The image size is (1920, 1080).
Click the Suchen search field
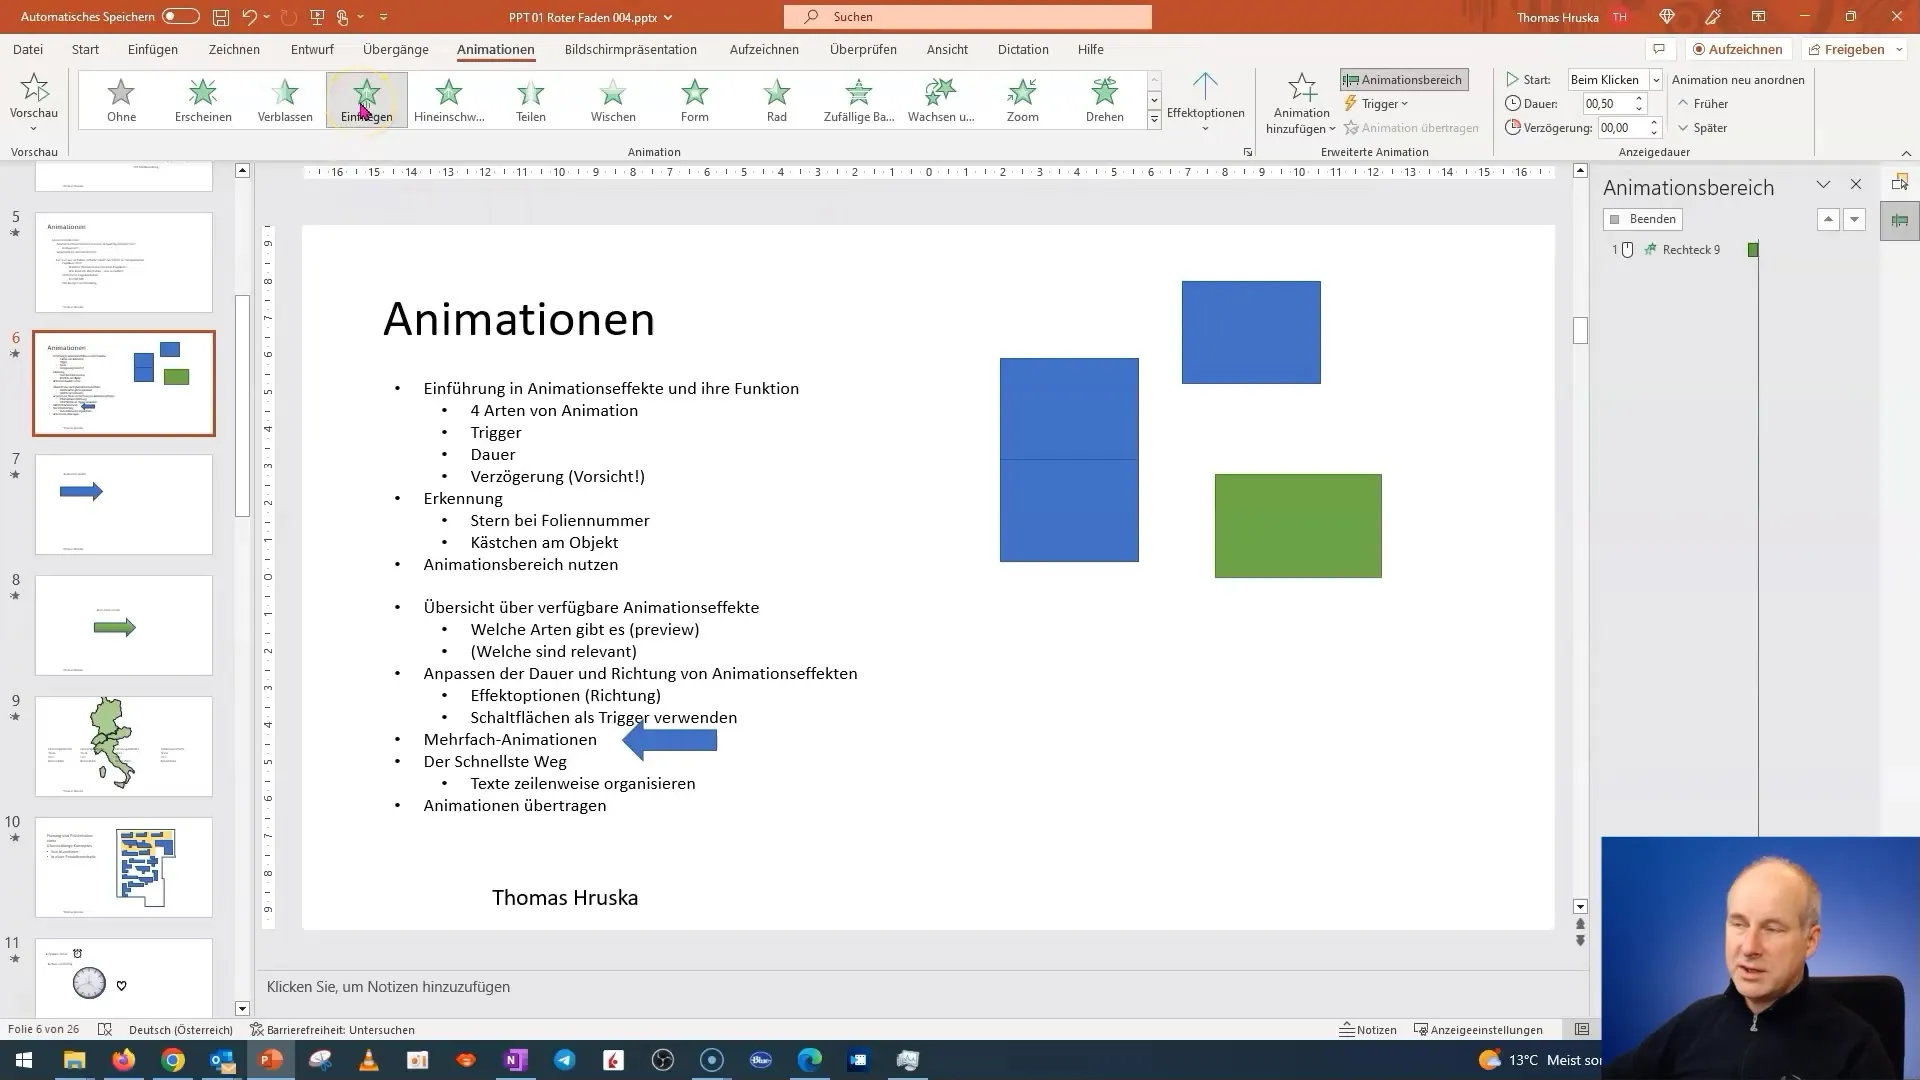968,17
